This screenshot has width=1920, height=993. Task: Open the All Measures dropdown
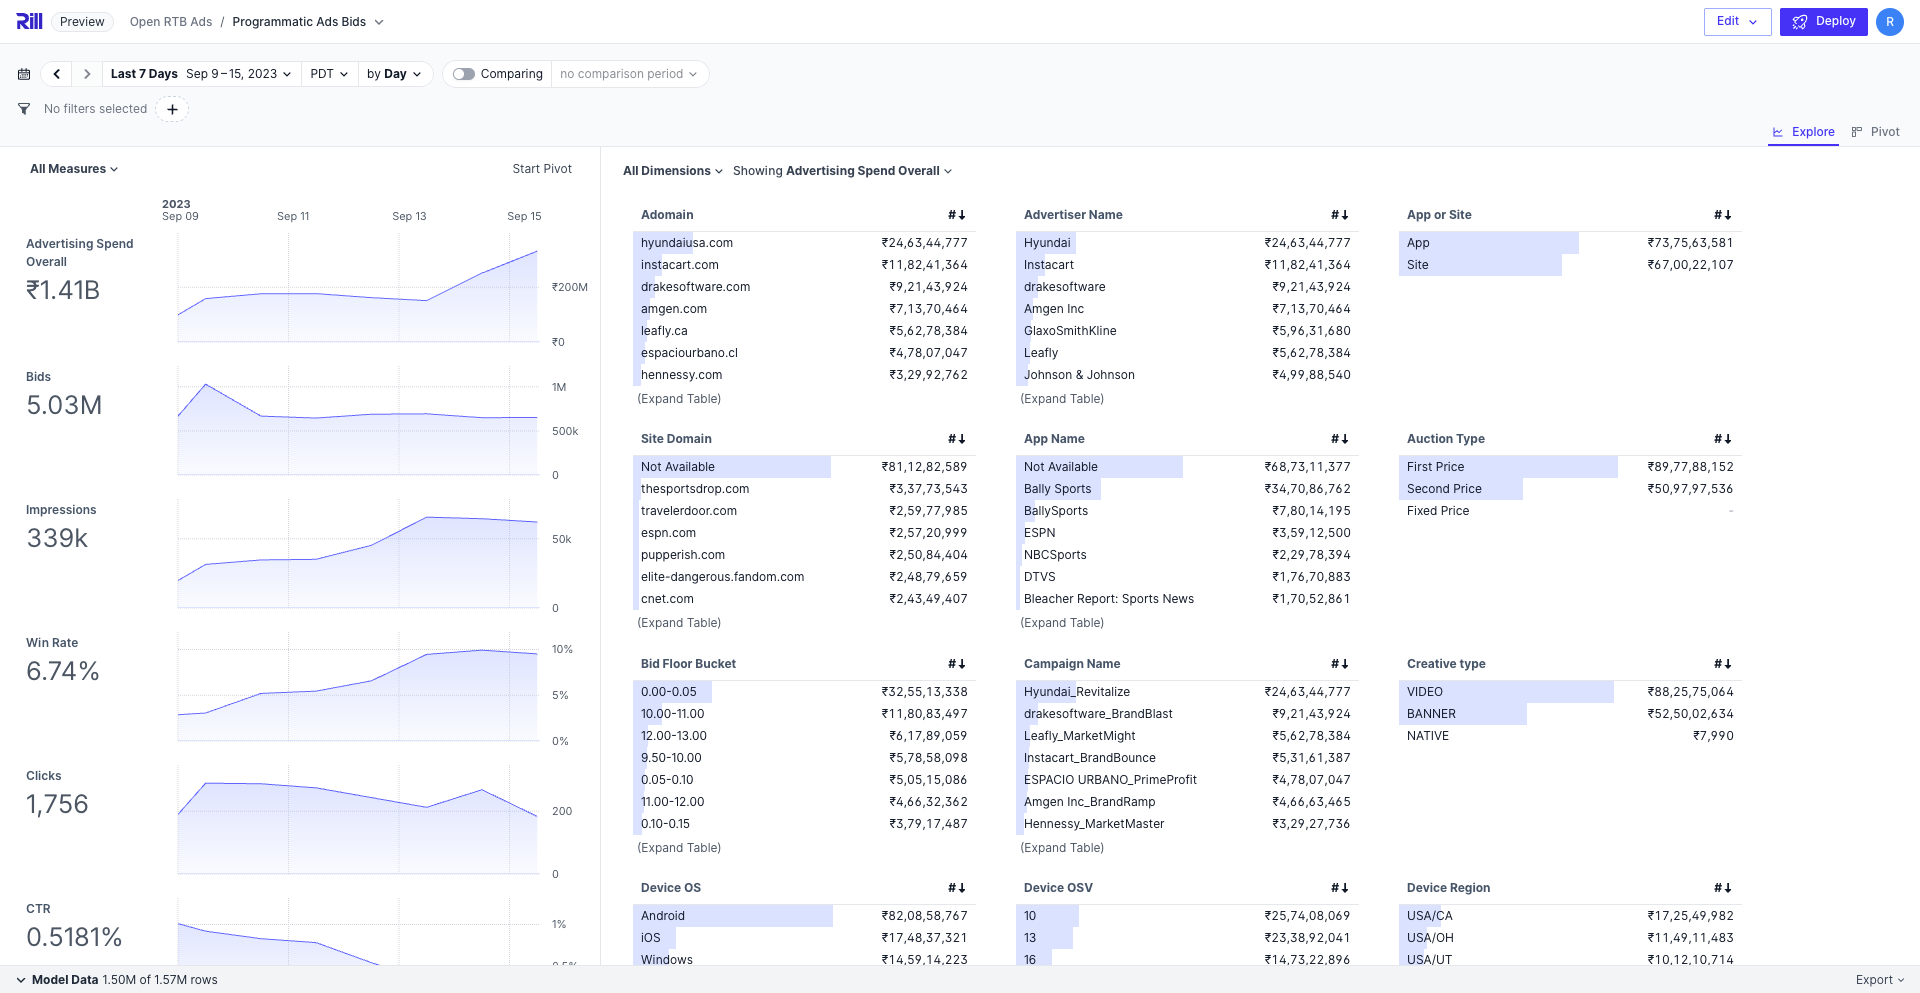(74, 169)
